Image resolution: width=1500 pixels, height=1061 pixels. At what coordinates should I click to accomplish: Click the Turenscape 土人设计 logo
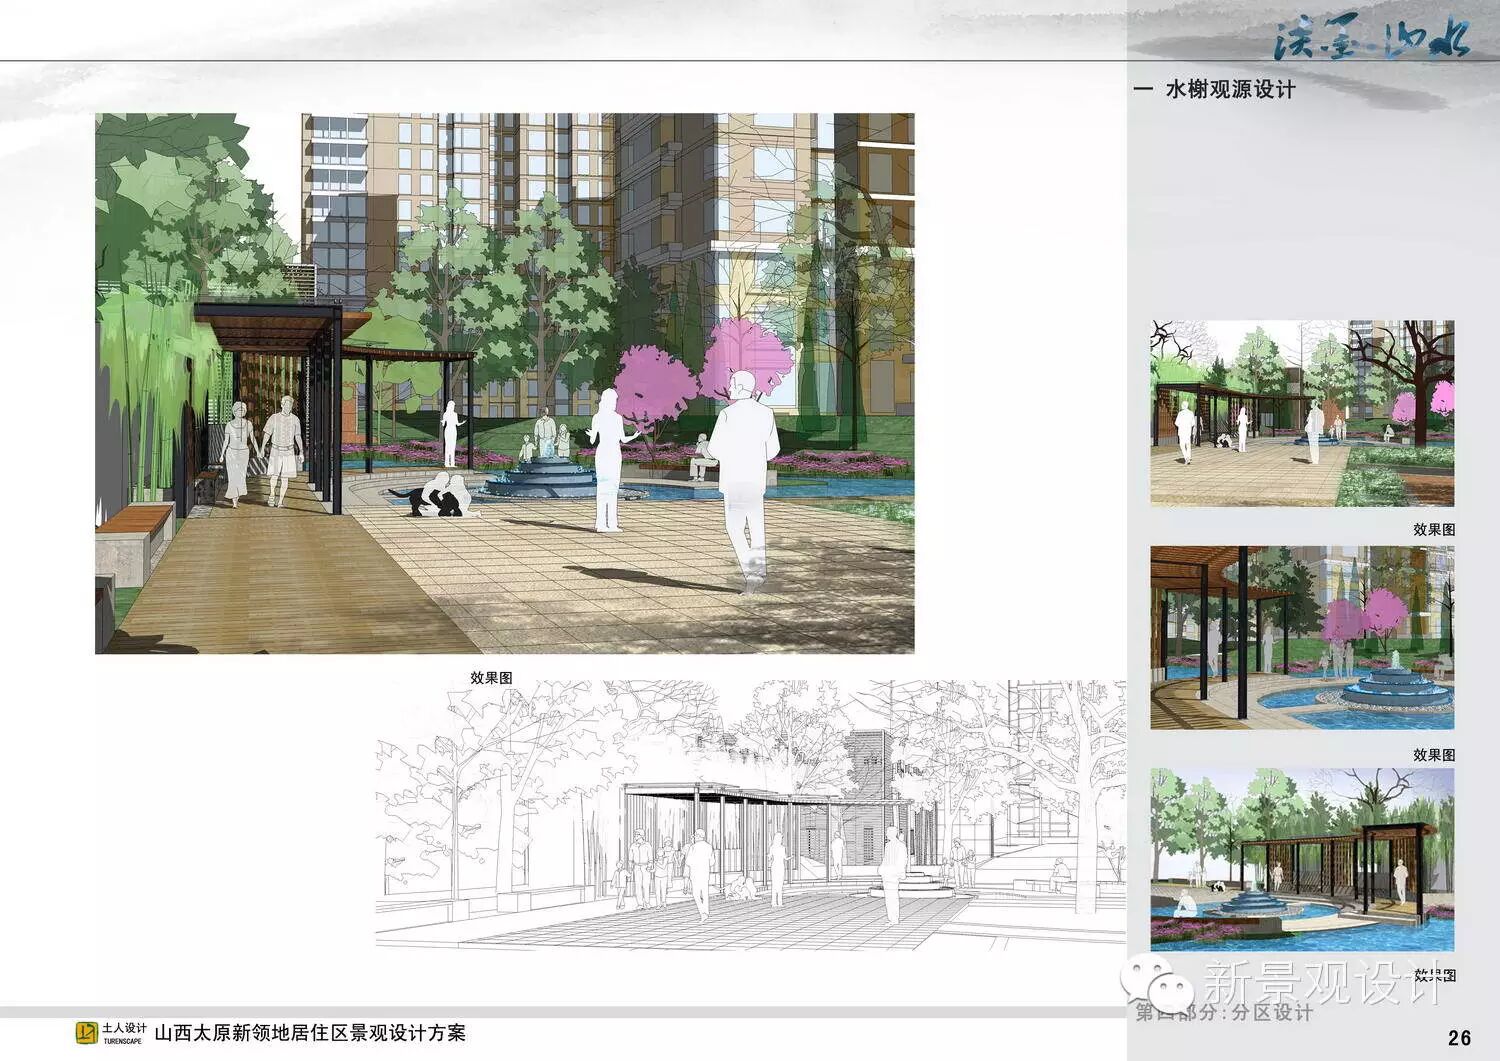point(112,1034)
